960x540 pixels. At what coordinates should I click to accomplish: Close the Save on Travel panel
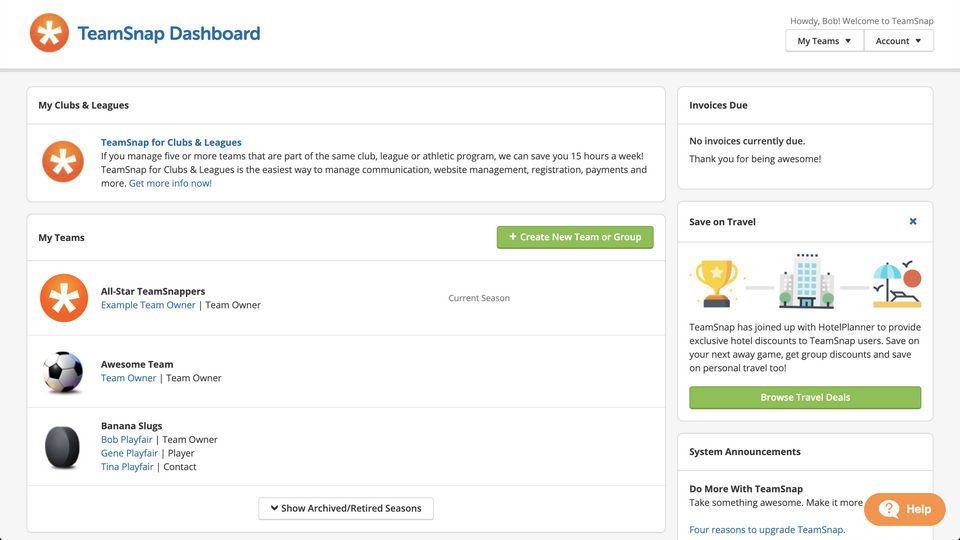click(913, 221)
